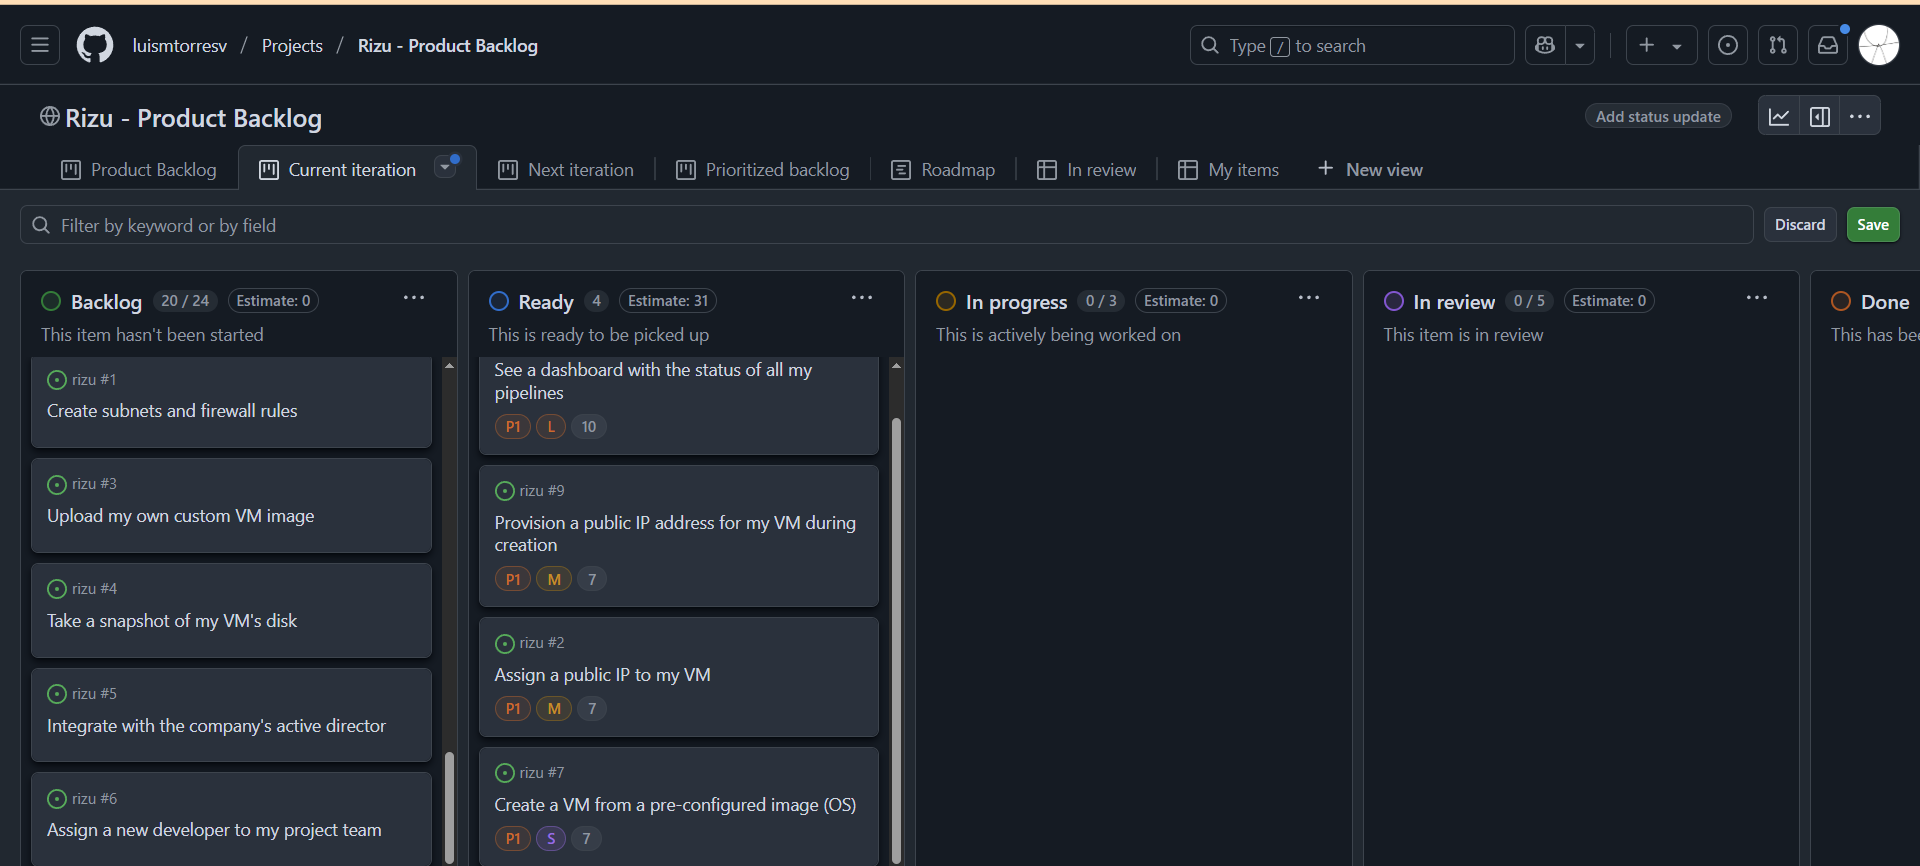Open the Copilot chat icon

(x=1545, y=45)
